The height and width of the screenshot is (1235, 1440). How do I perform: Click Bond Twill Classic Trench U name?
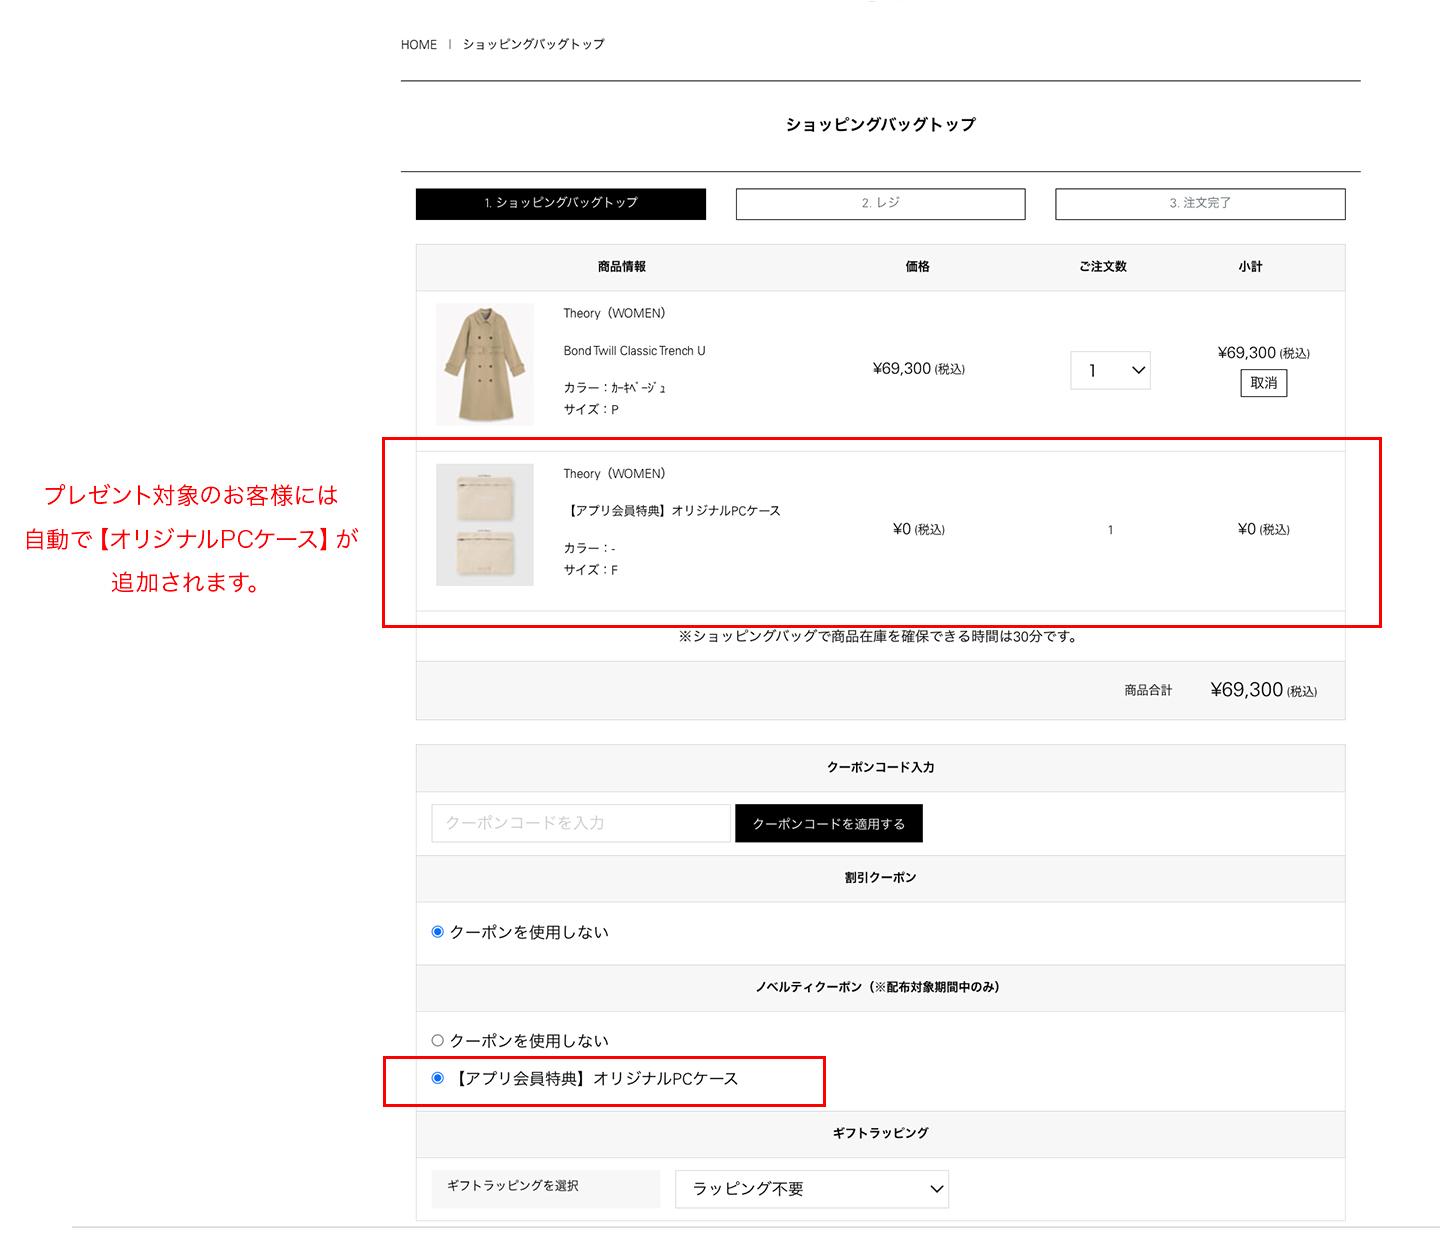634,351
